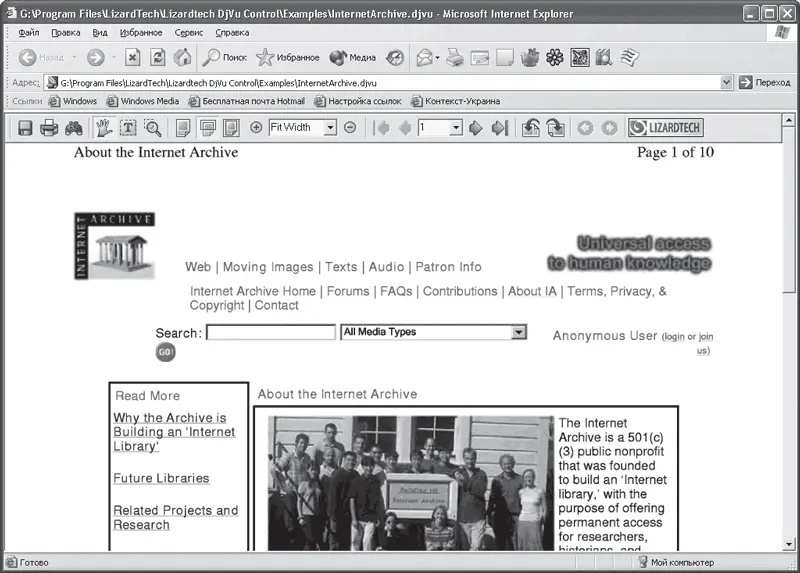
Task: Select the text selection tool
Action: coord(128,128)
